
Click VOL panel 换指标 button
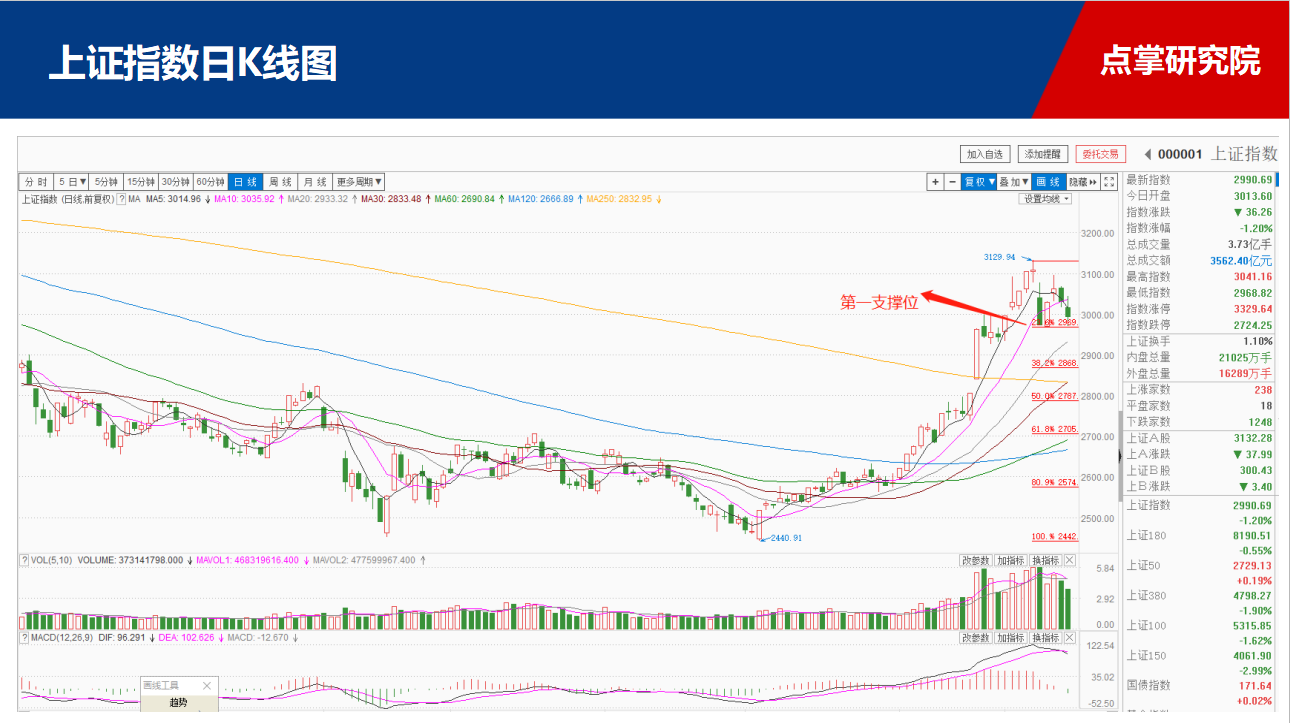tap(1045, 560)
